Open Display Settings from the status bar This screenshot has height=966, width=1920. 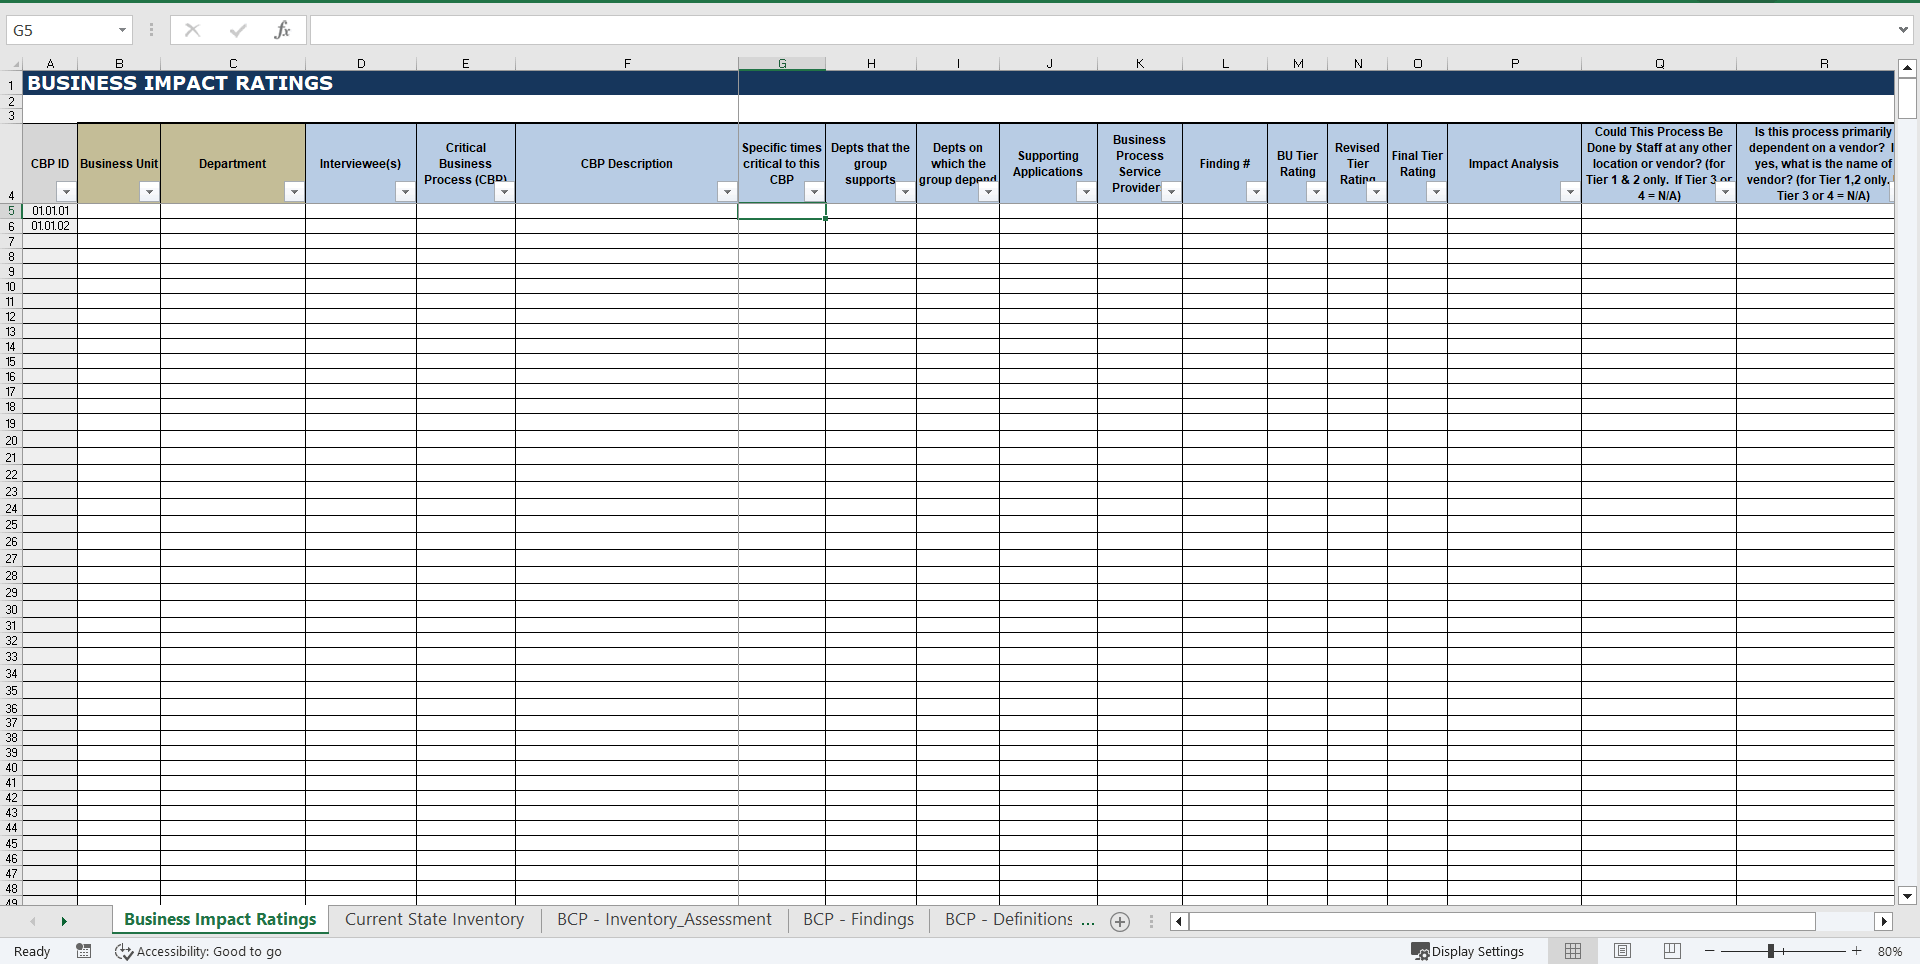1466,951
